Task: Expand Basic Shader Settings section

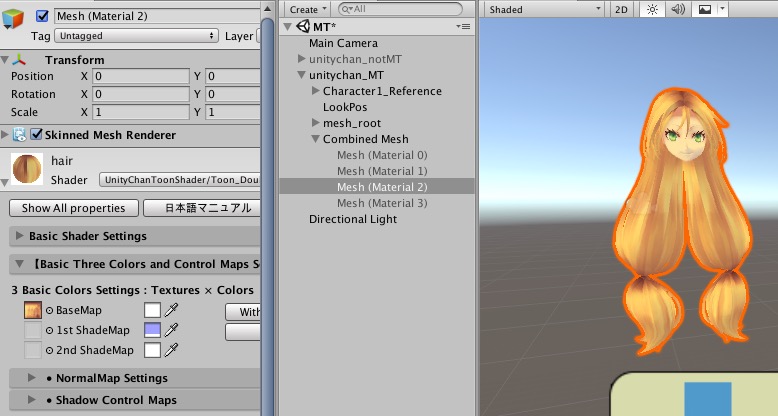Action: [19, 235]
